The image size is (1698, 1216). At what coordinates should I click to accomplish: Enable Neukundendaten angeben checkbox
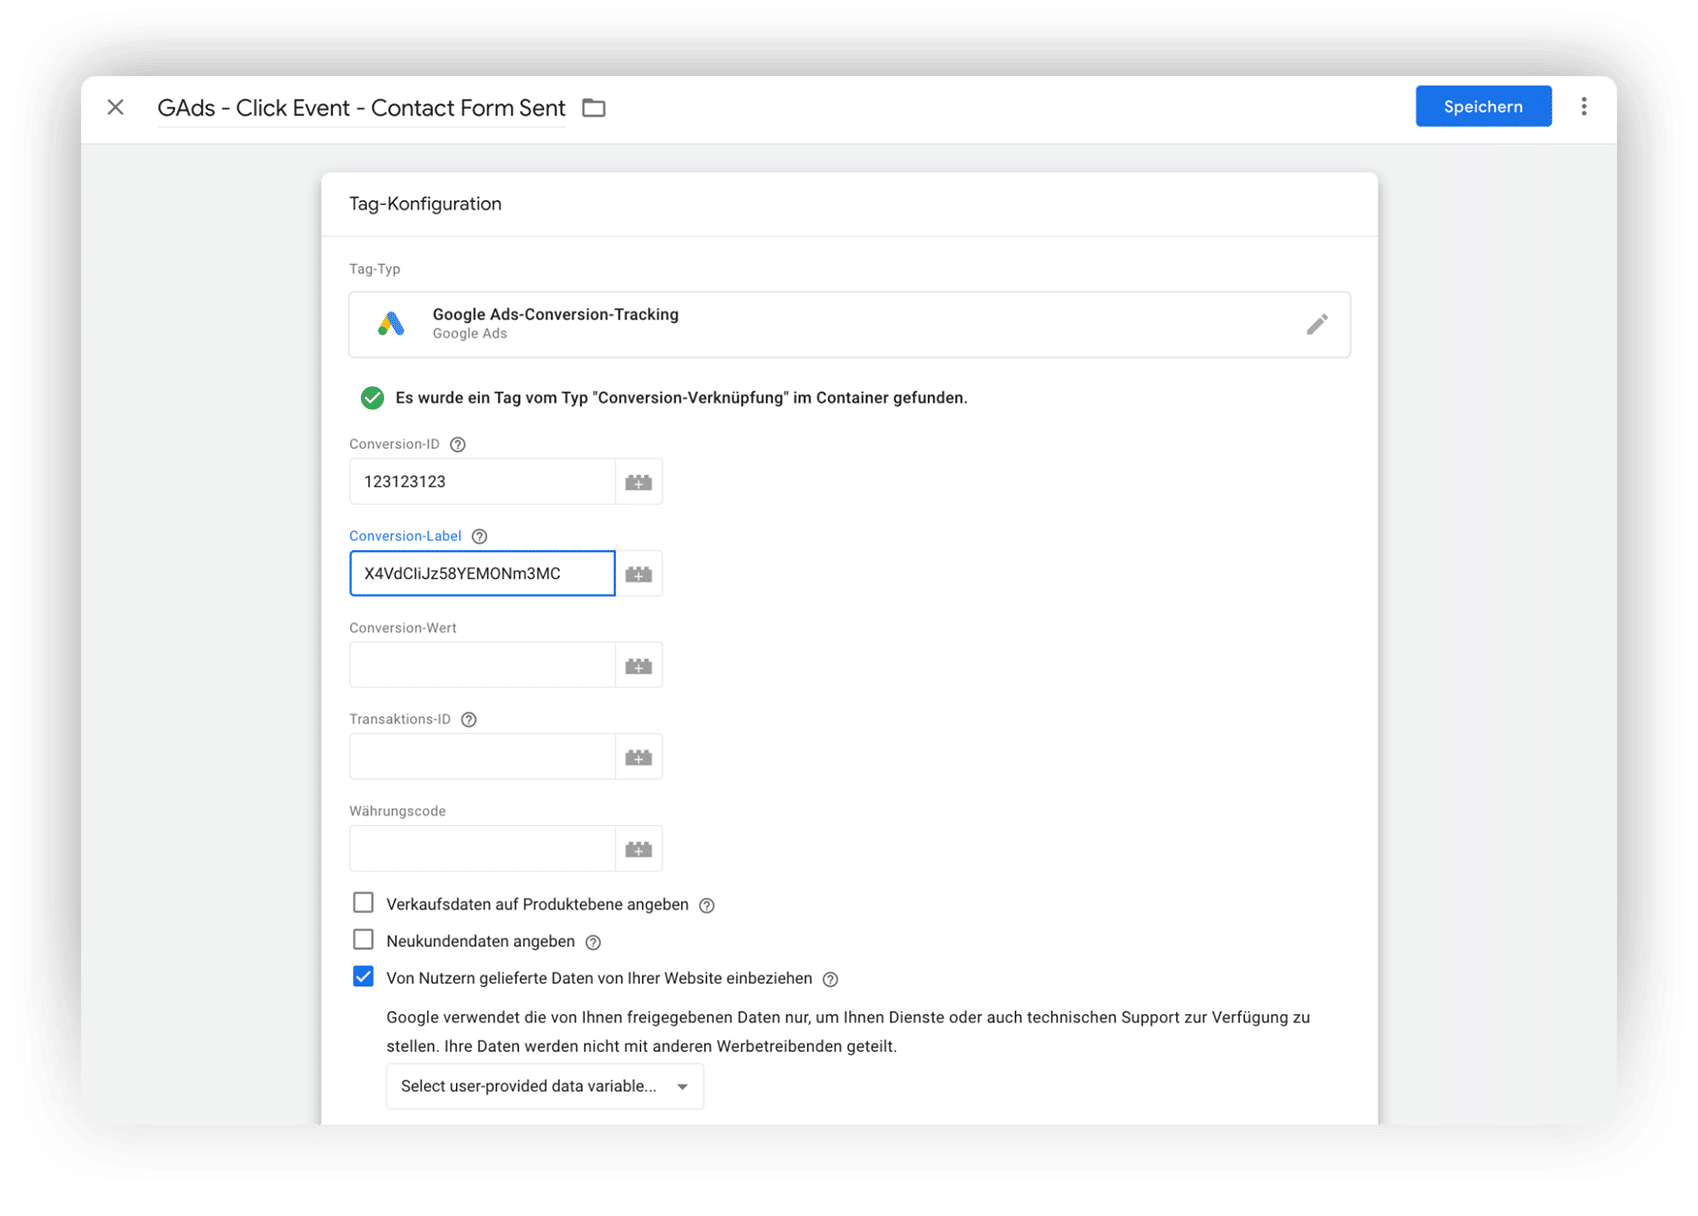[x=363, y=940]
